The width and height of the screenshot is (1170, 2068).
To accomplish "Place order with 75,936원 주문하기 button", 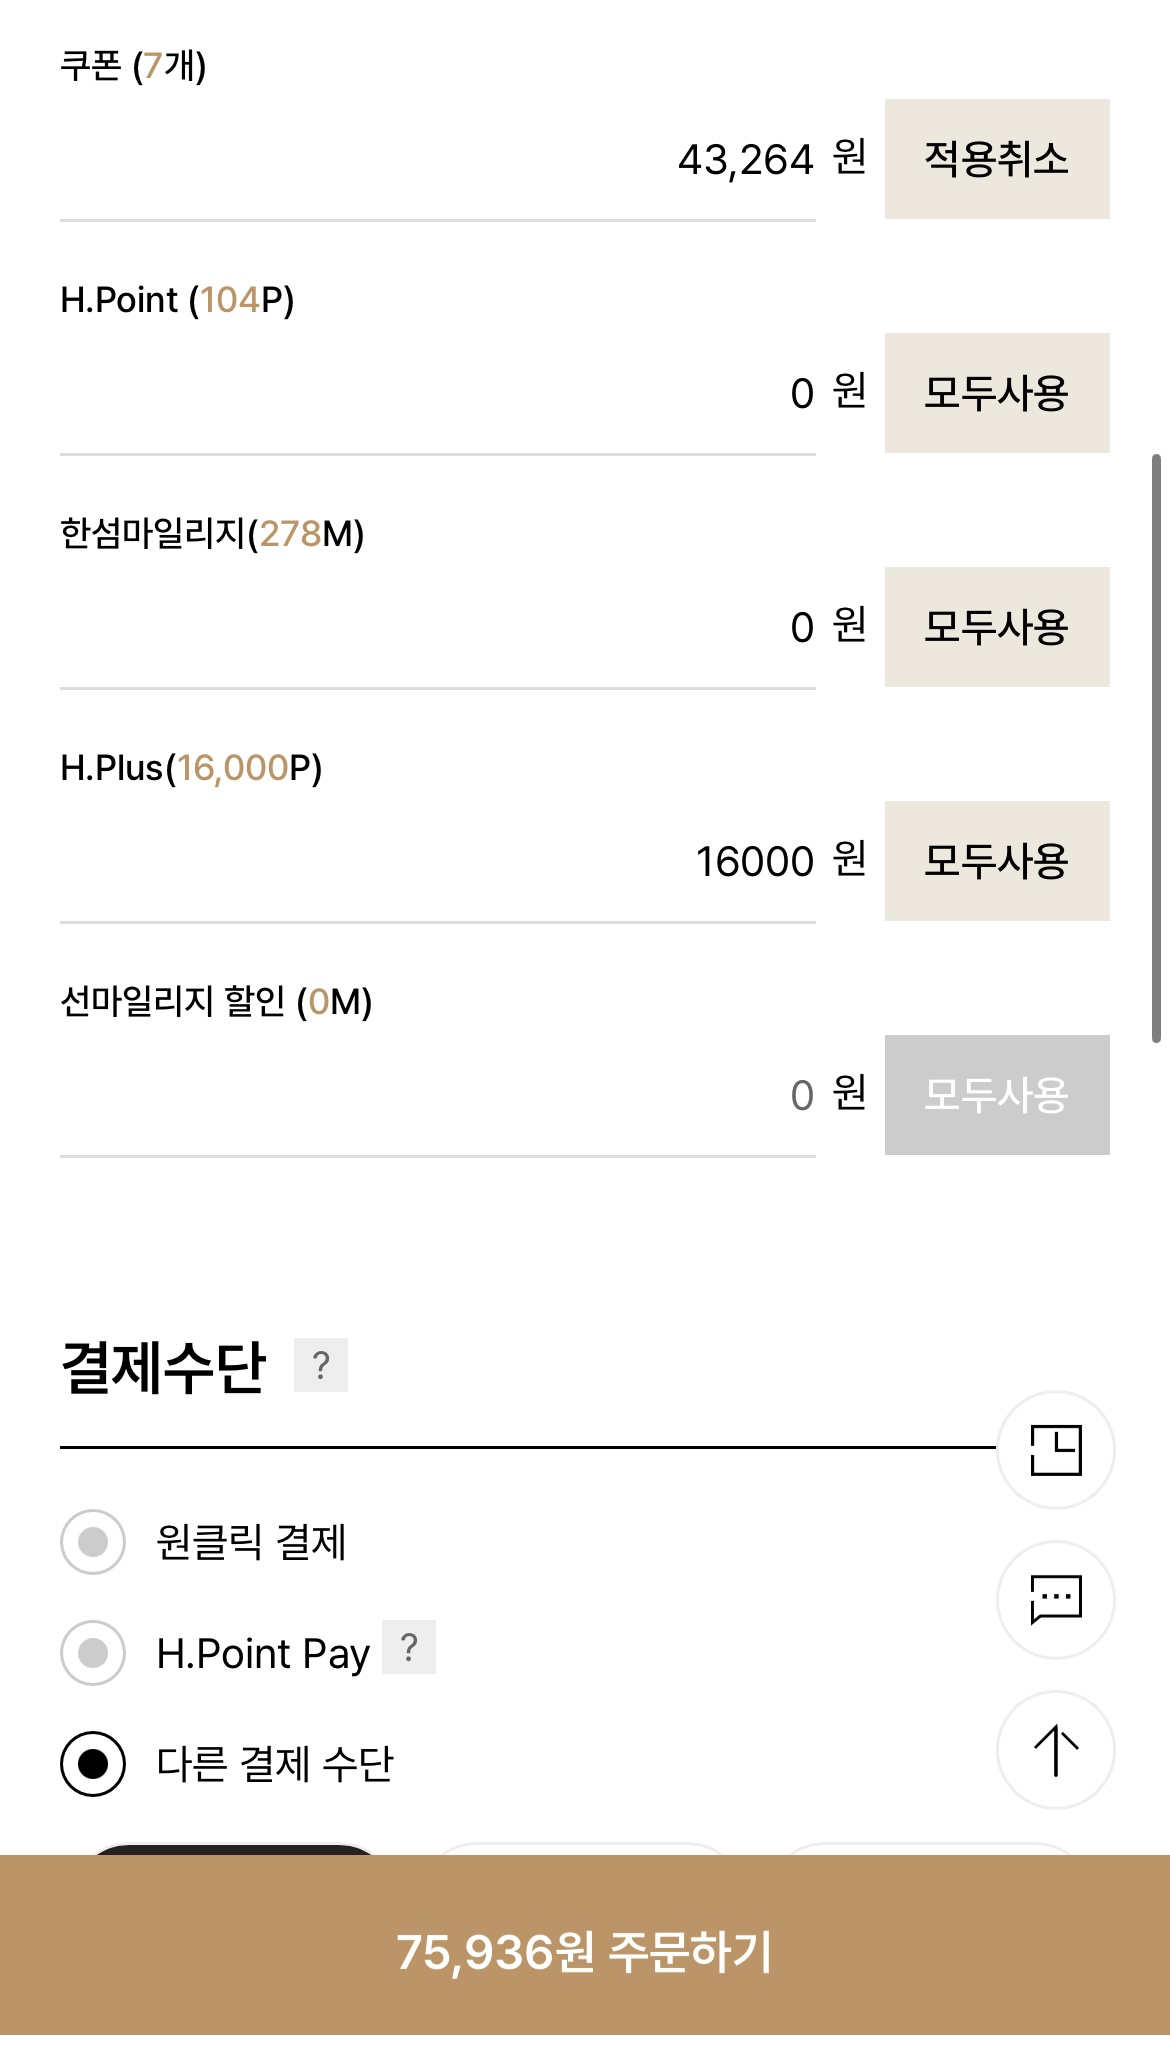I will 585,1950.
